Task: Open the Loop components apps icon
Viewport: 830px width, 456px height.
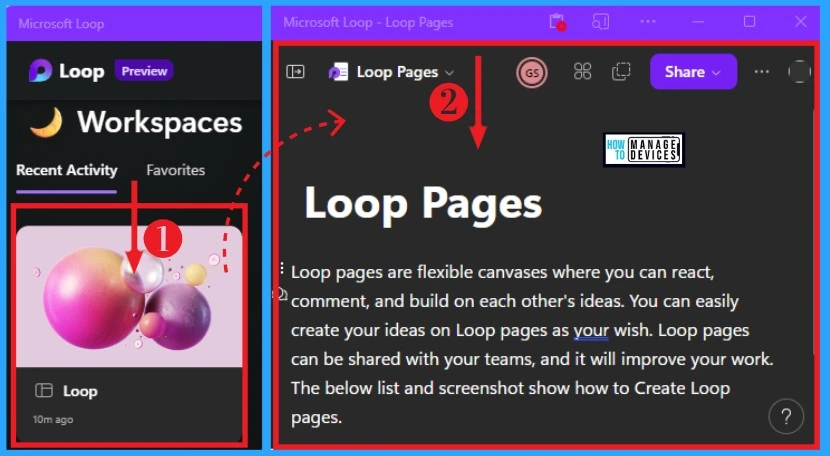Action: 582,71
